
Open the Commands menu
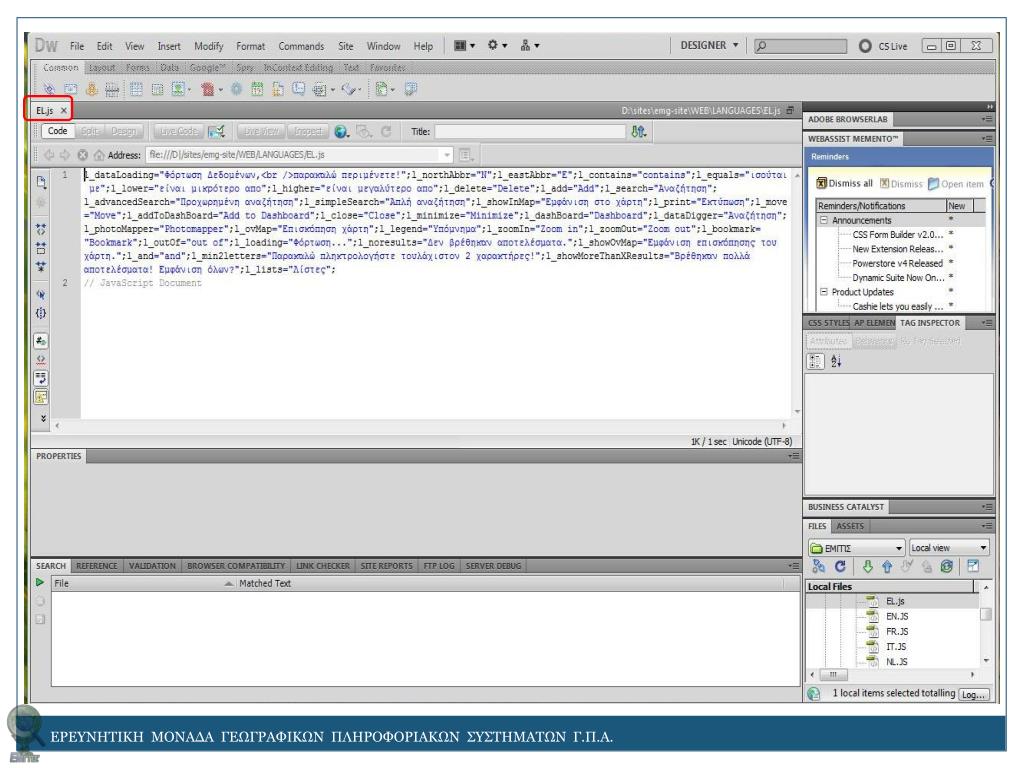301,46
